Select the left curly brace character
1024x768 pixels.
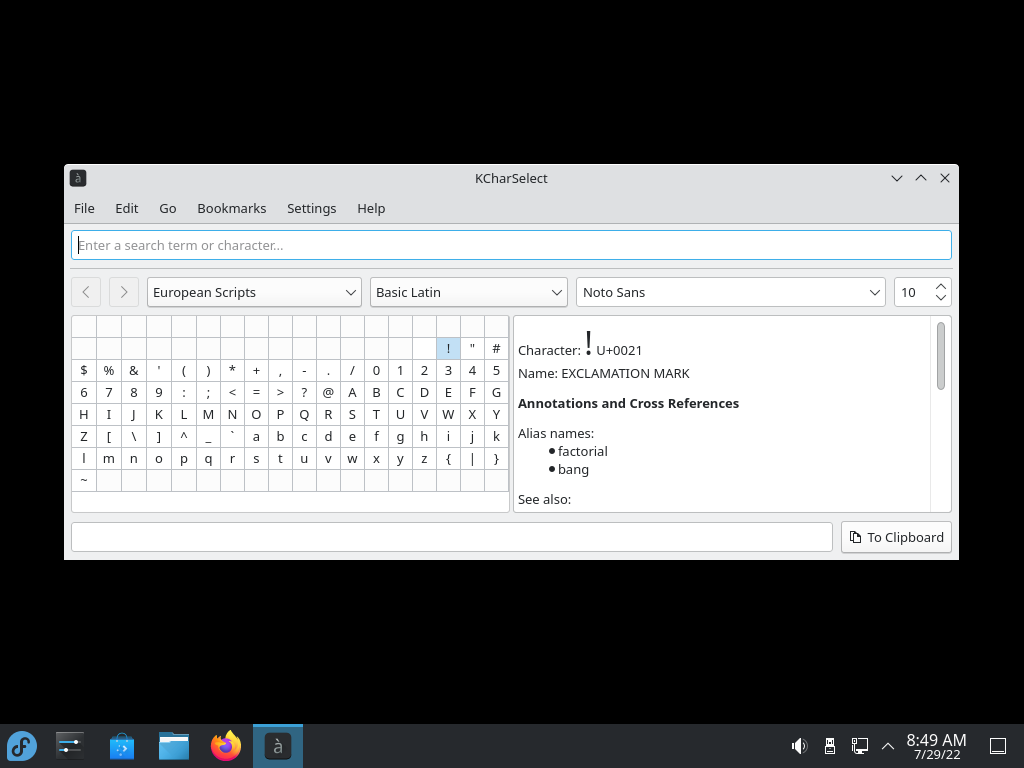pyautogui.click(x=448, y=458)
